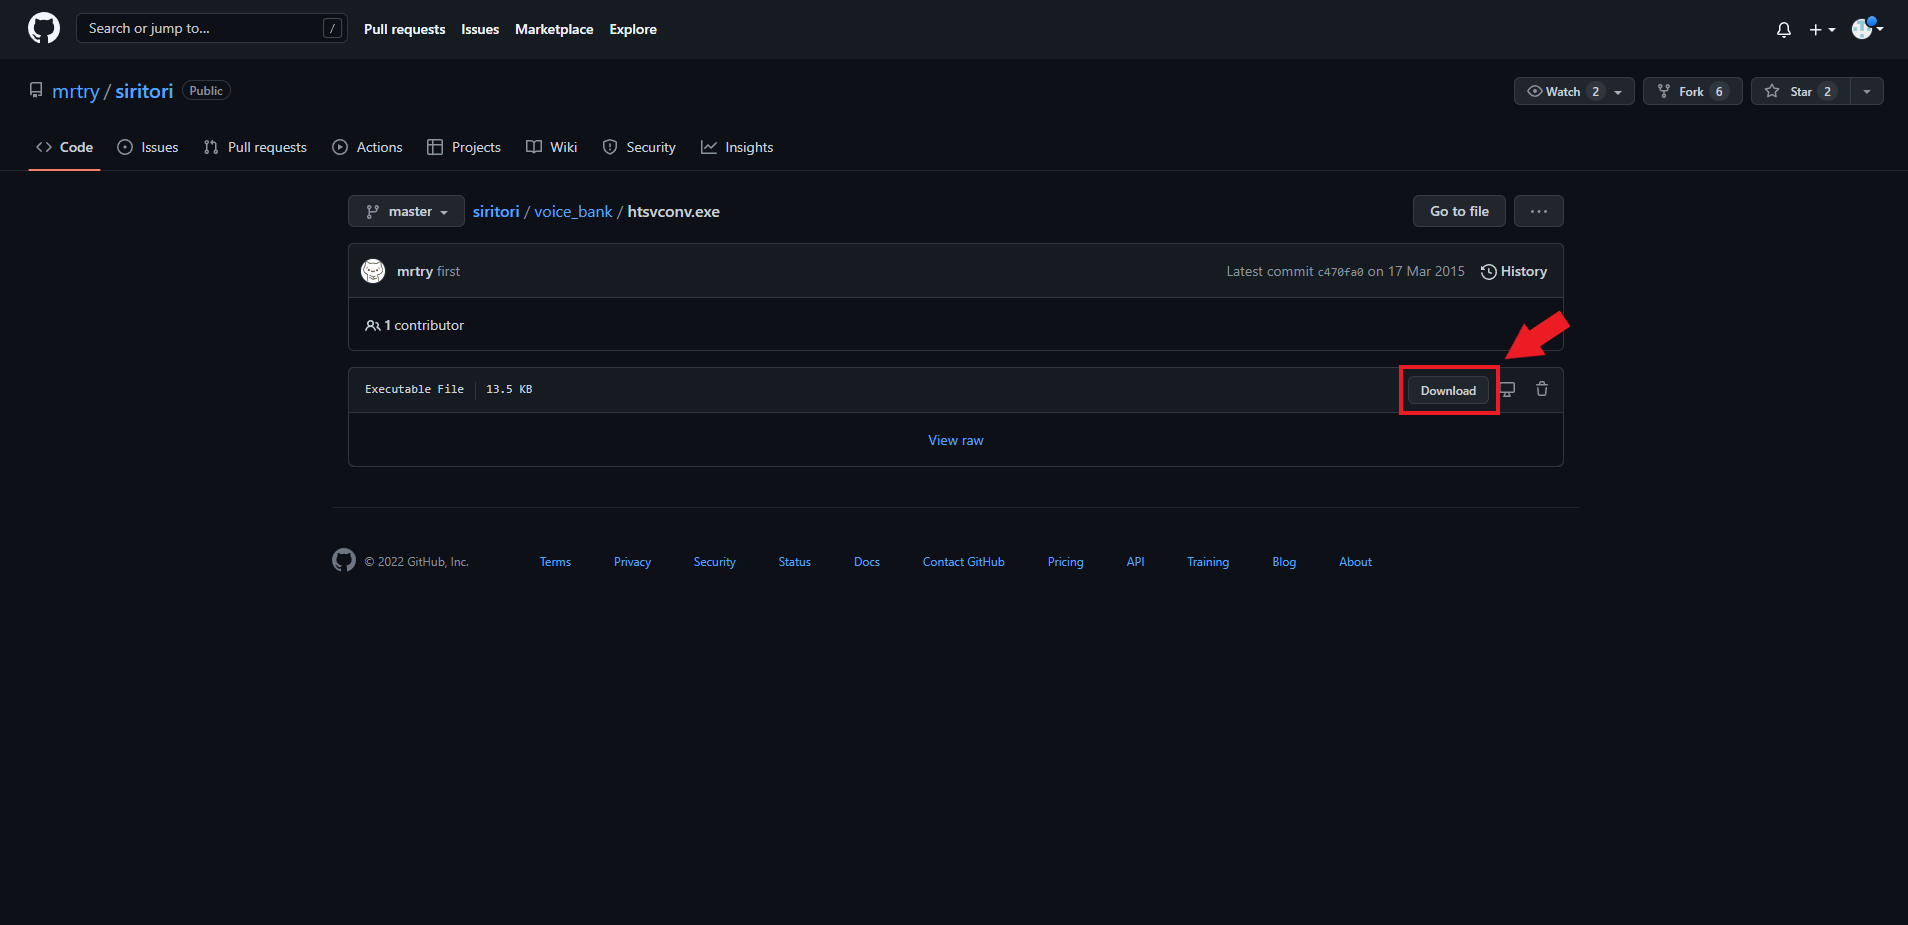Open the Blog footer link
The height and width of the screenshot is (925, 1908).
[x=1284, y=562]
